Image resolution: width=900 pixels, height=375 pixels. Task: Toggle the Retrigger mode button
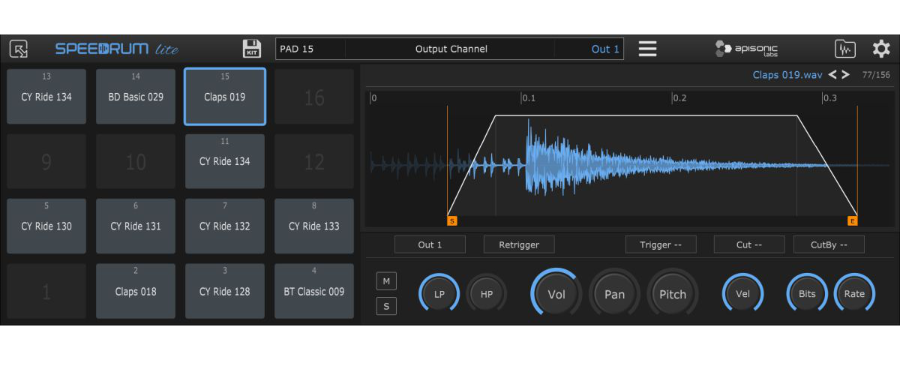(x=519, y=244)
